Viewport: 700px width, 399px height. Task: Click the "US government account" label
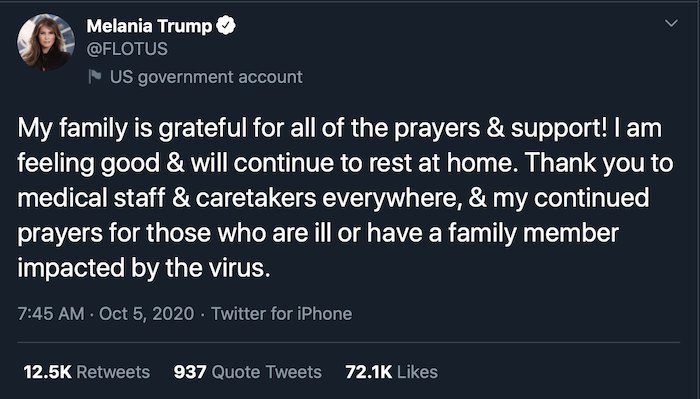[206, 77]
